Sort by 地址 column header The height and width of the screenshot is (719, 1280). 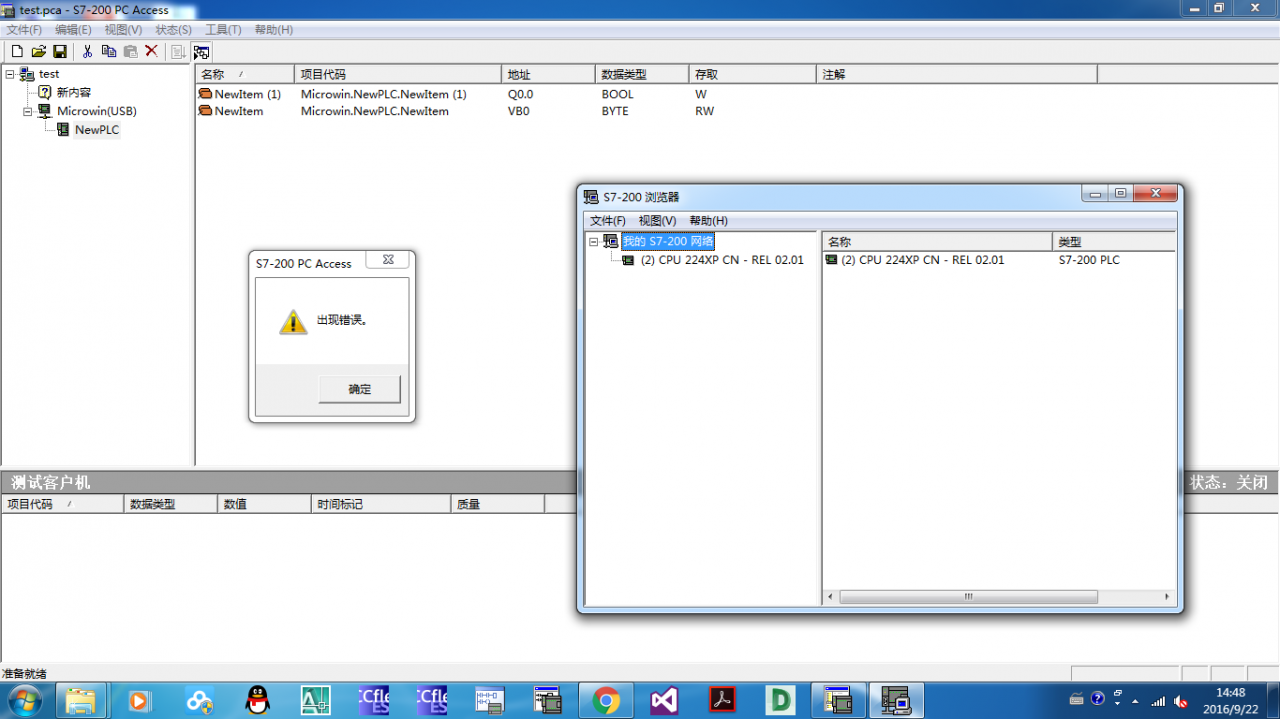point(548,74)
